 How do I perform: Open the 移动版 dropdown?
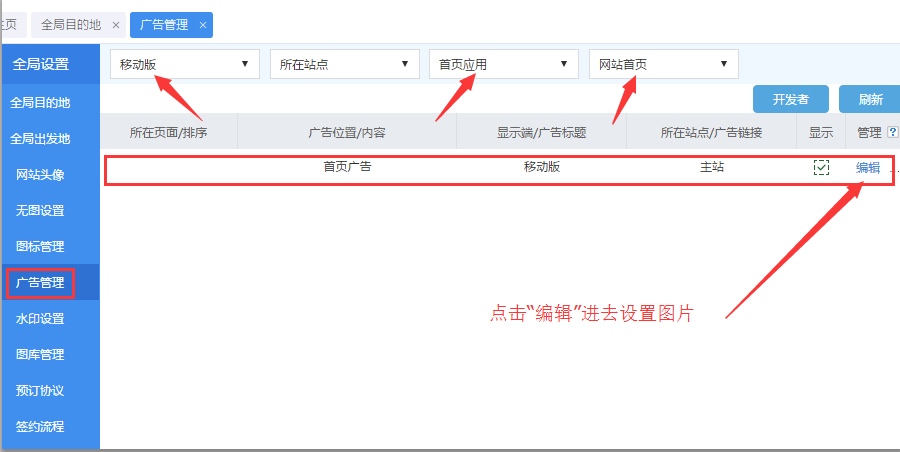point(184,65)
